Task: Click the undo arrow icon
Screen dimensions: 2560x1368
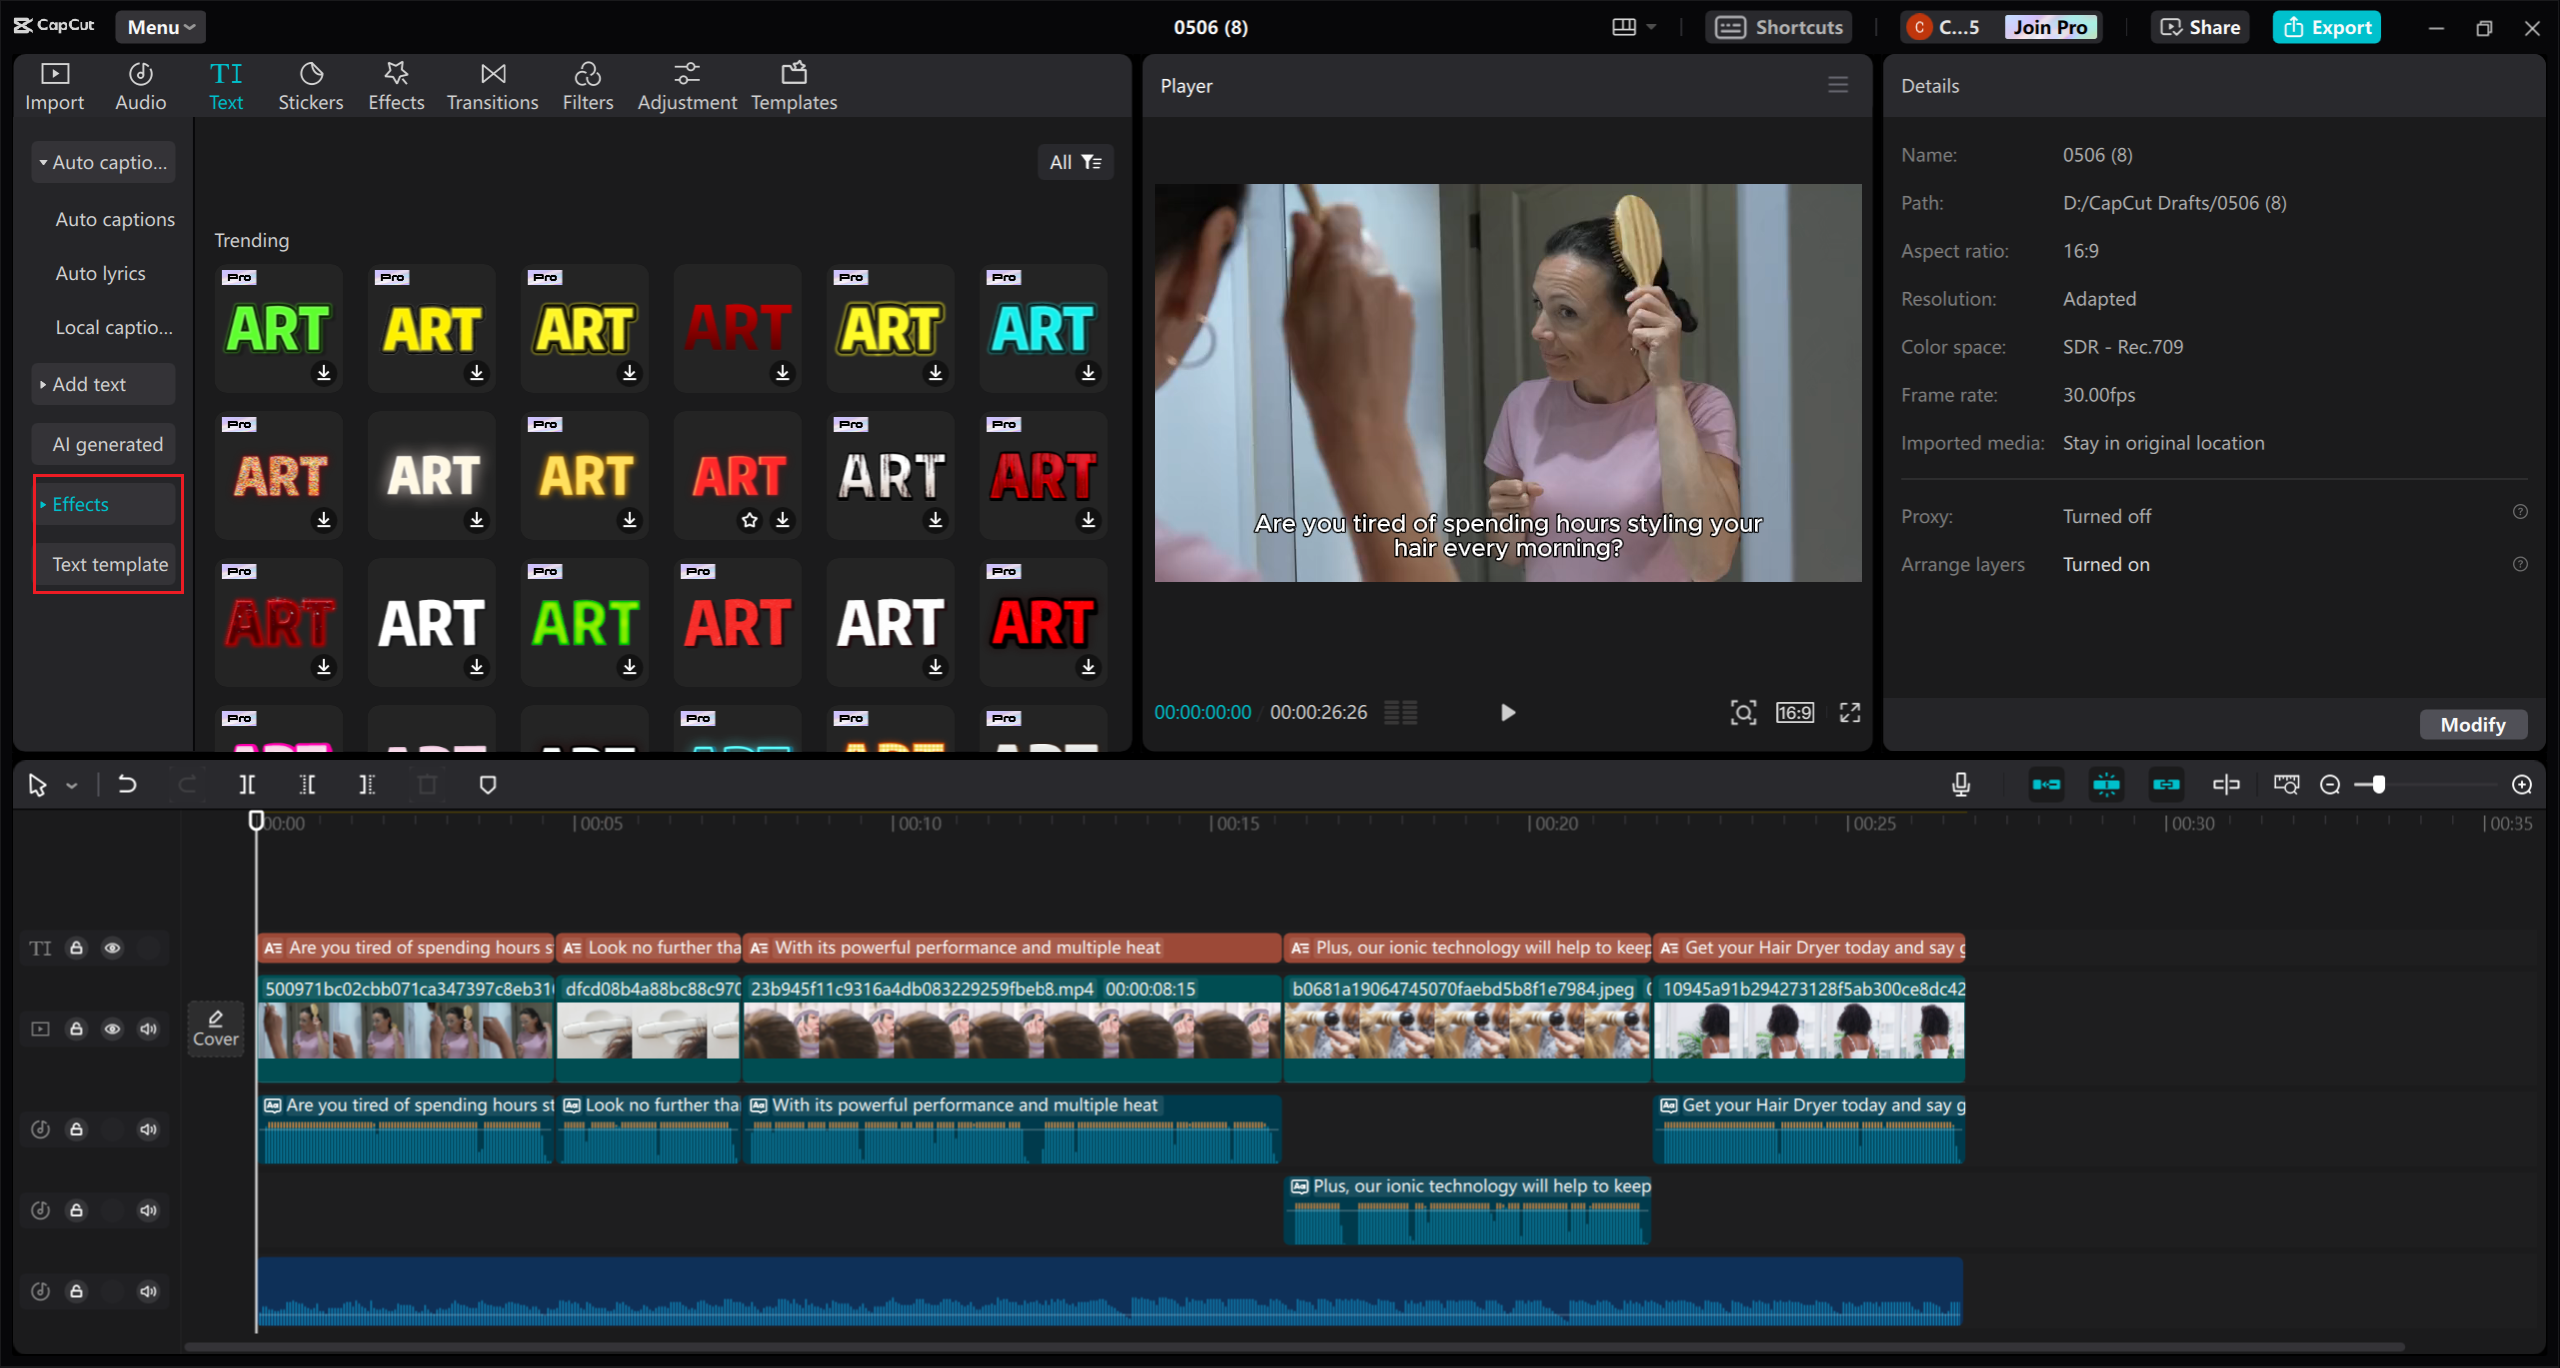Action: [127, 785]
